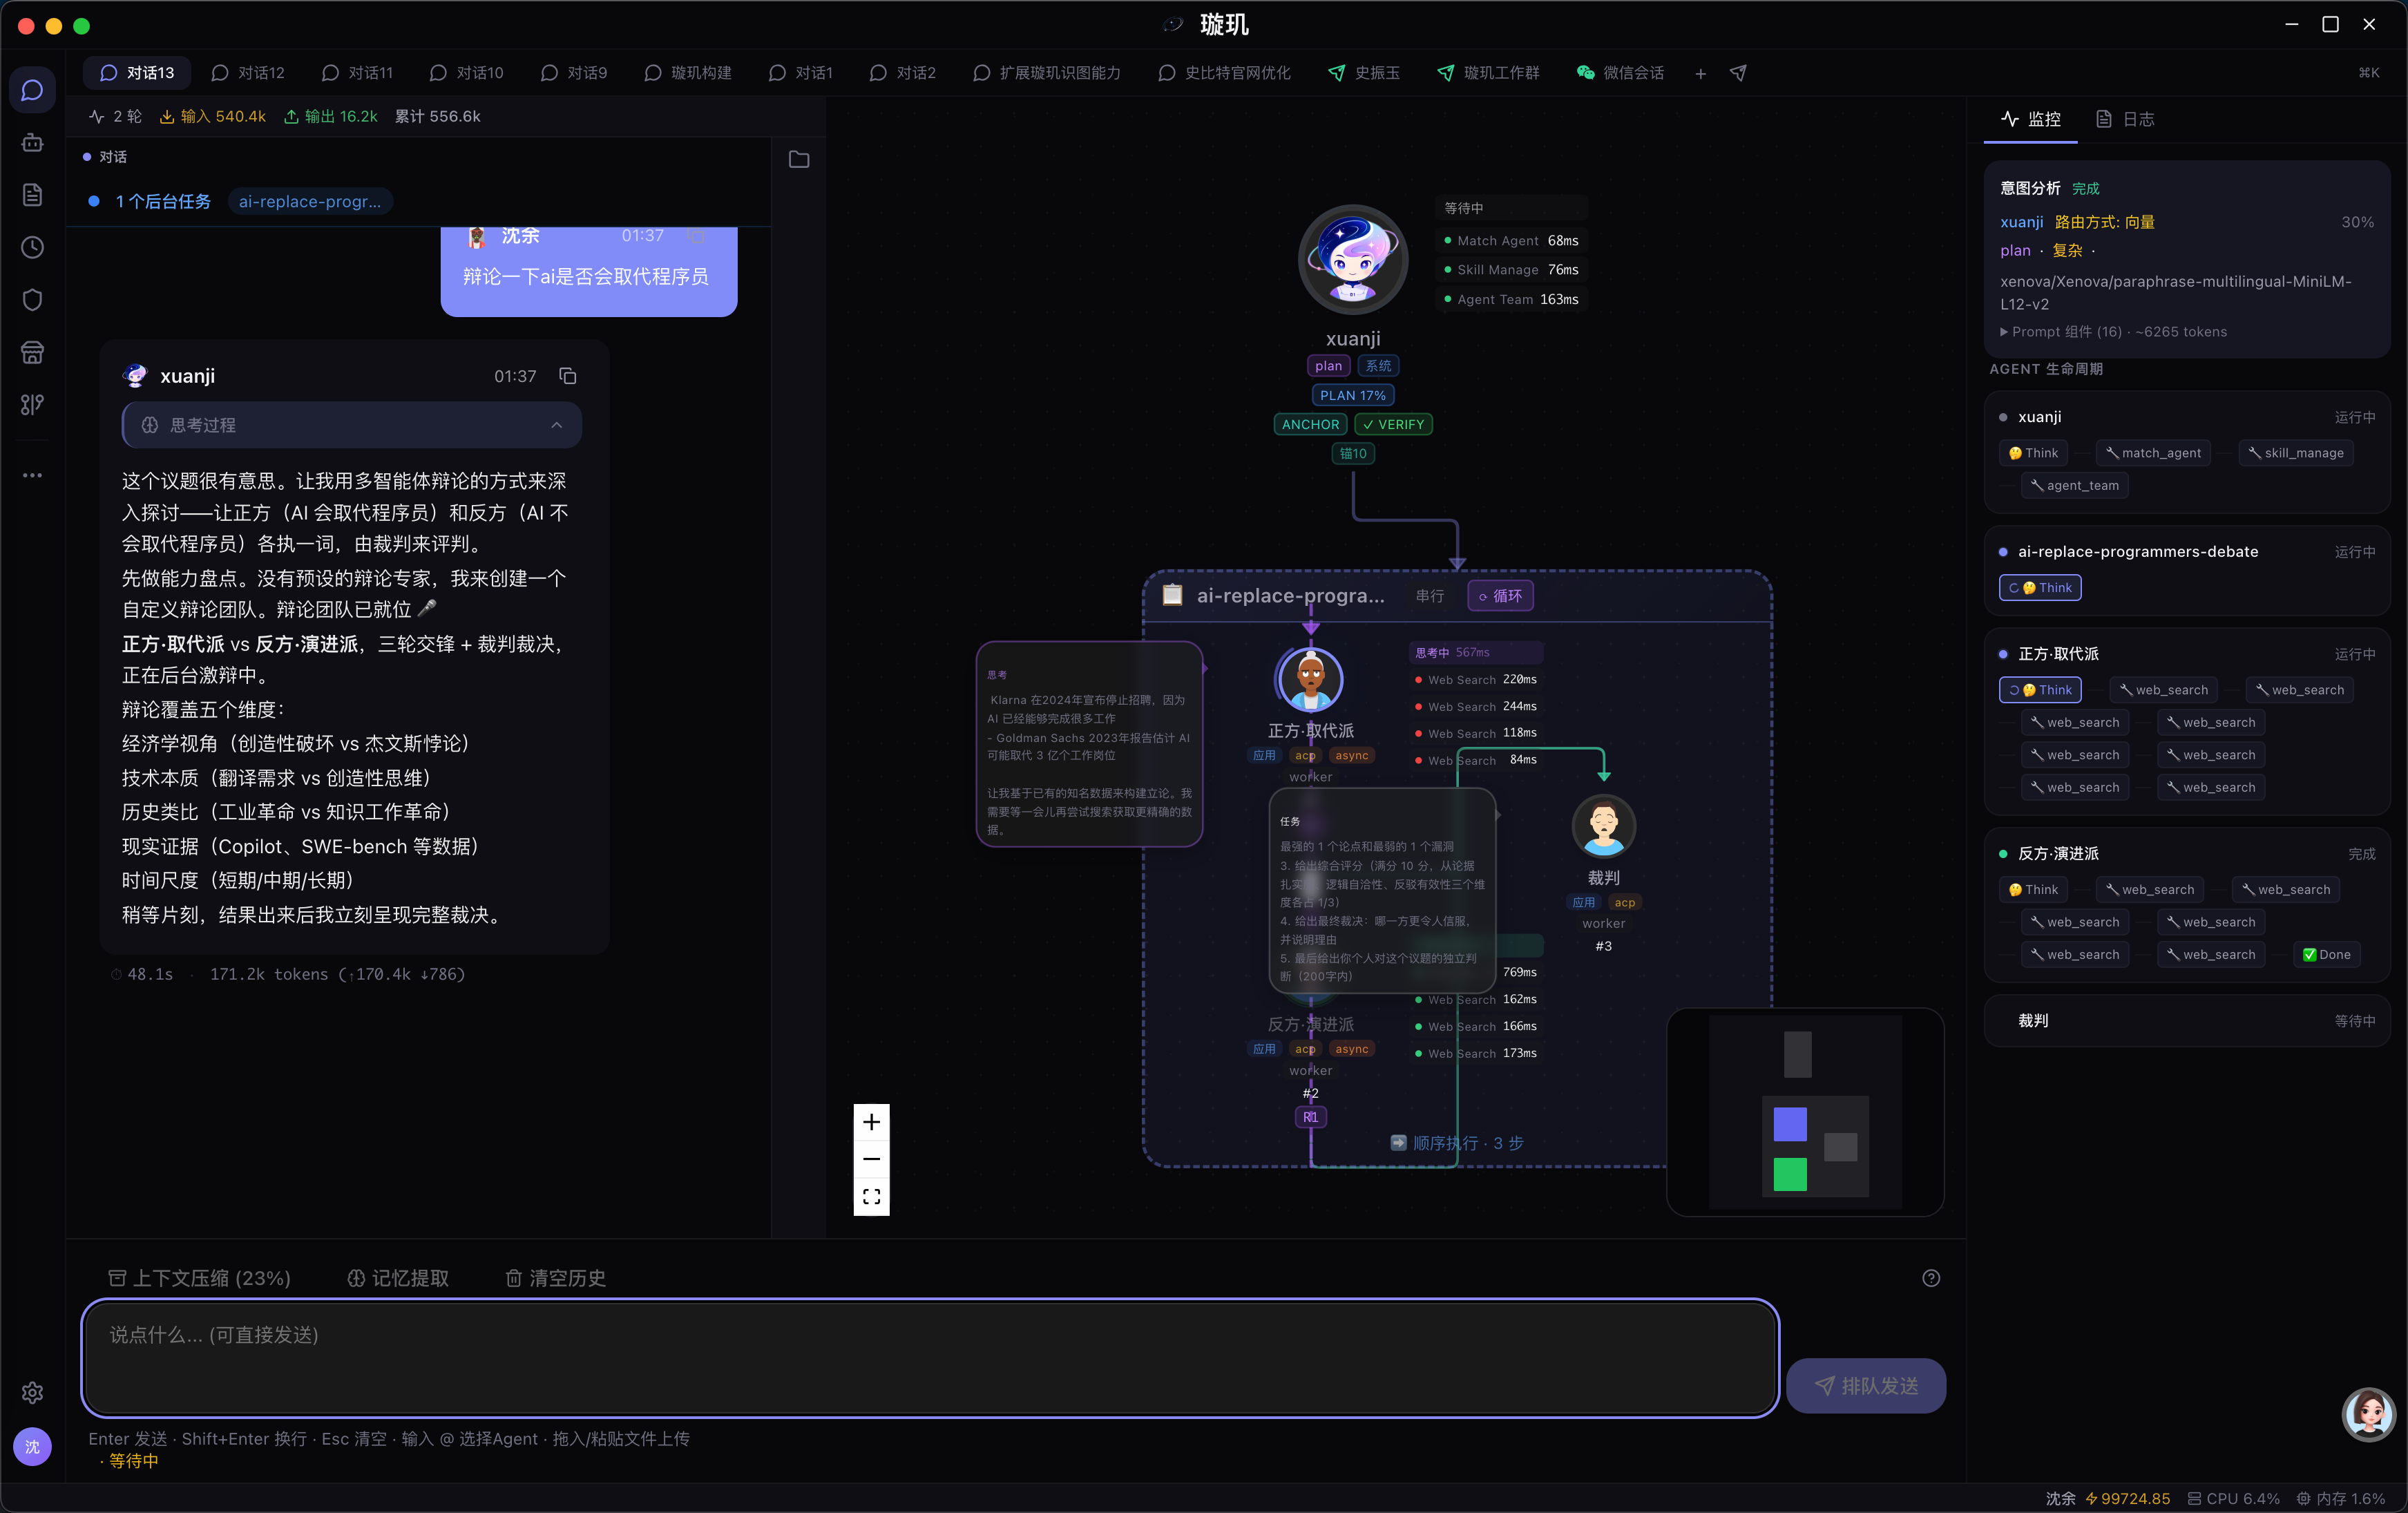This screenshot has height=1513, width=2408.
Task: Open the shield security icon in sidebar
Action: [x=32, y=300]
